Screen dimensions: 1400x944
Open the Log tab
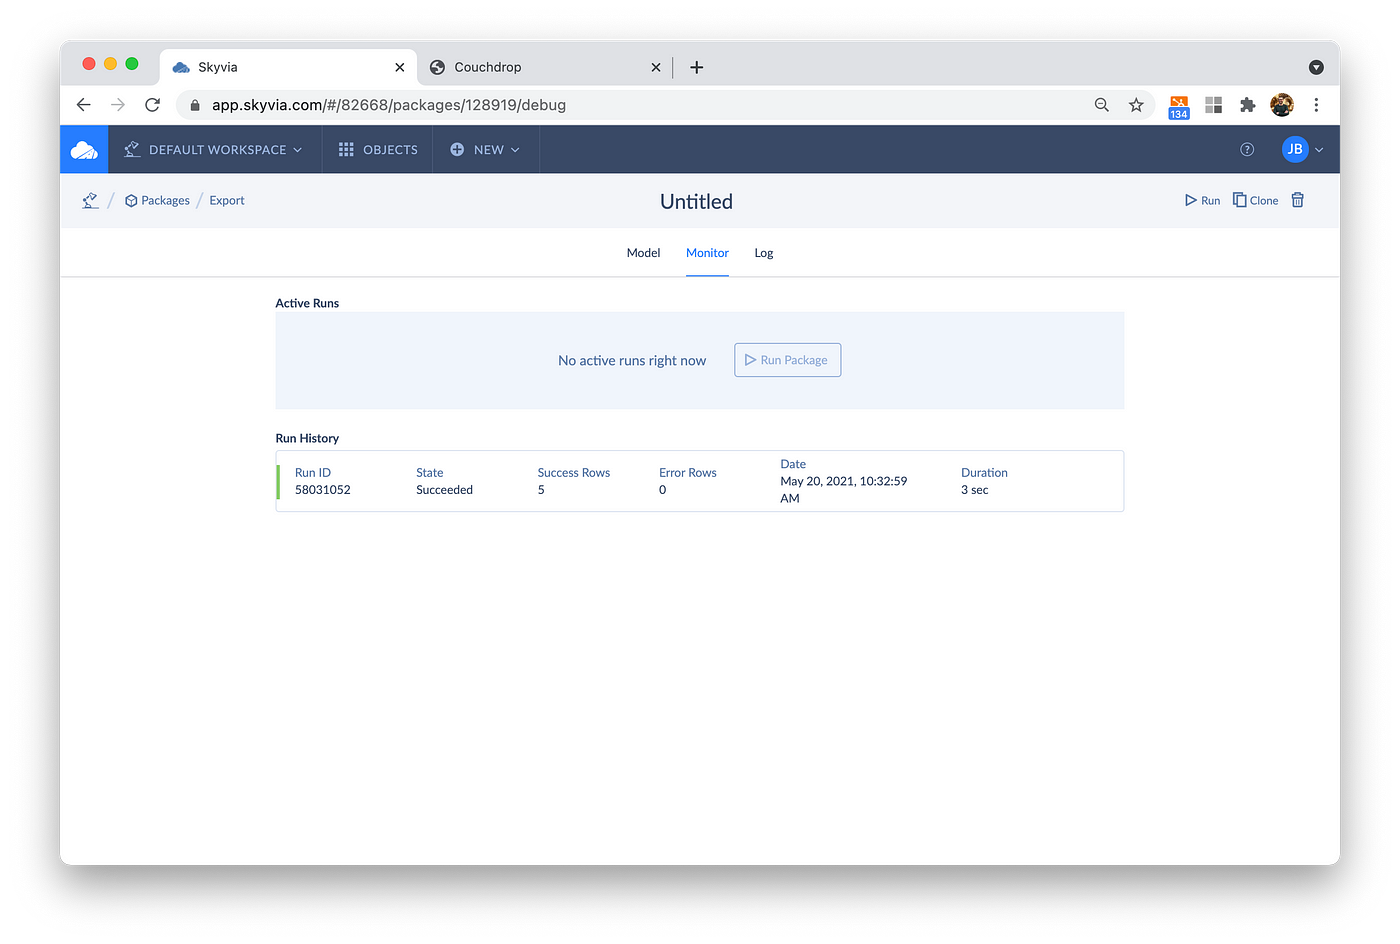pos(763,253)
